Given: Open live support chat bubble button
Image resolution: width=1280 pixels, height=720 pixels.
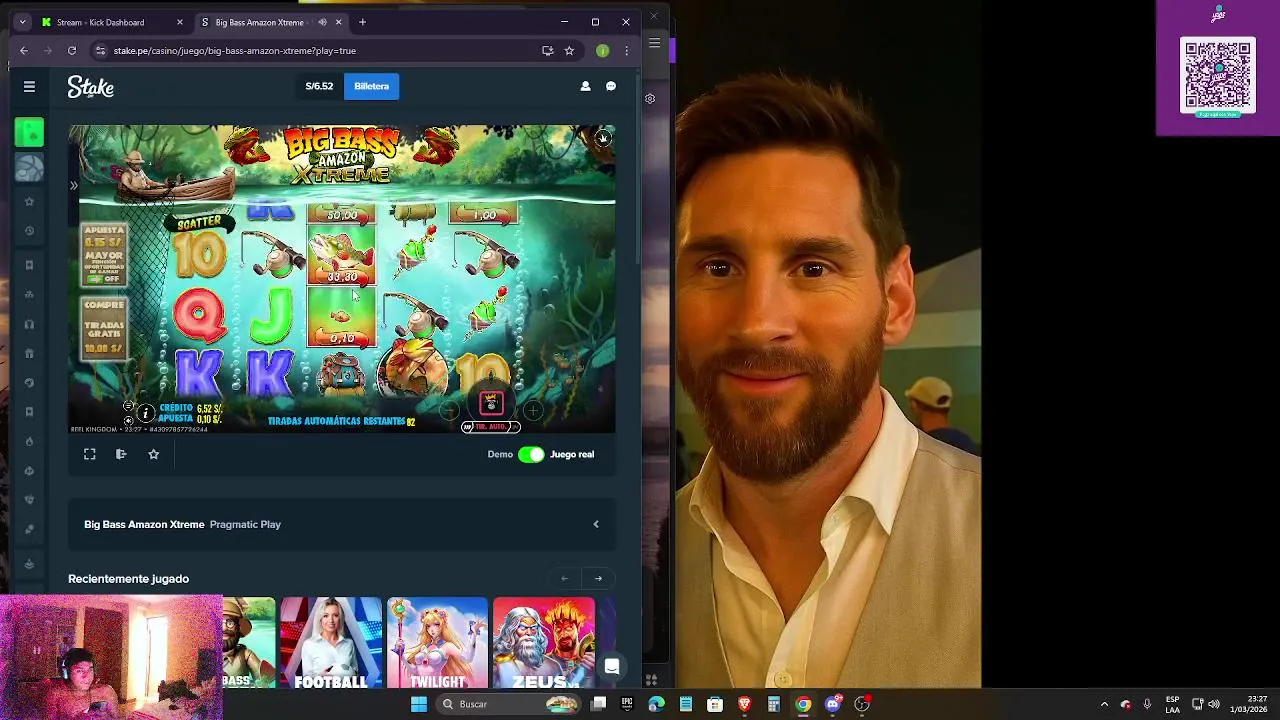Looking at the screenshot, I should pos(612,666).
